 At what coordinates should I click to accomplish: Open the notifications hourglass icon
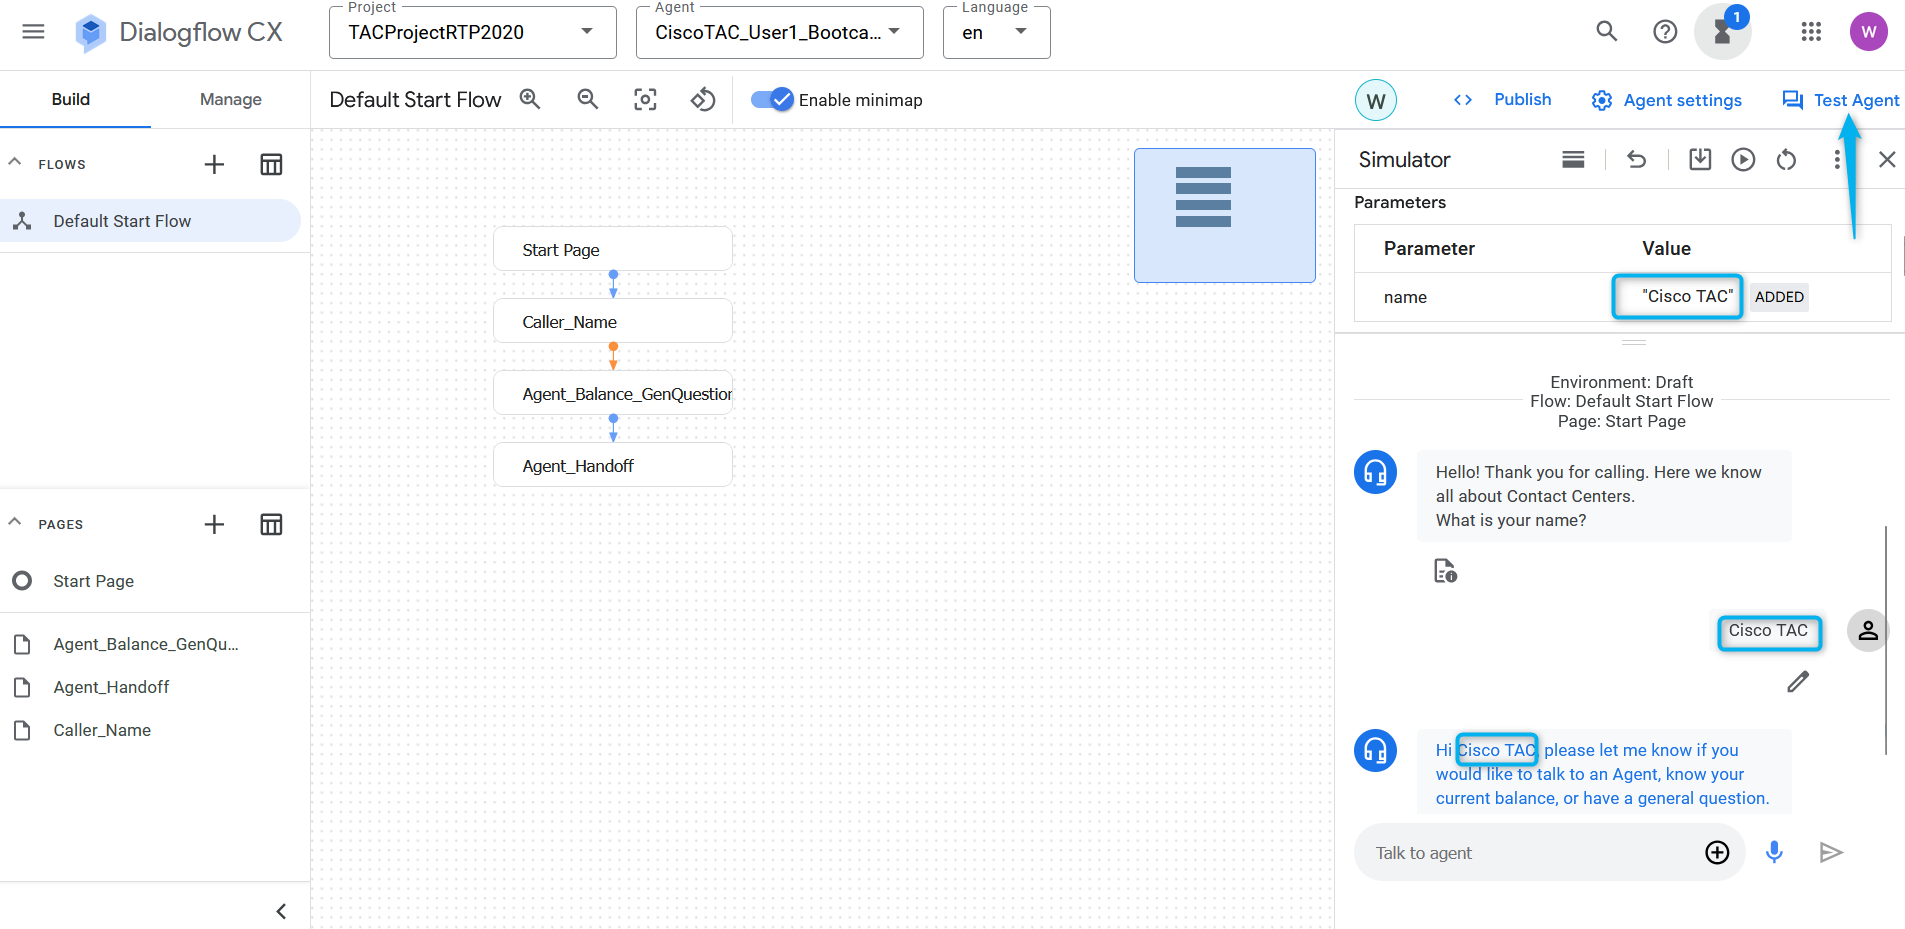(1722, 32)
